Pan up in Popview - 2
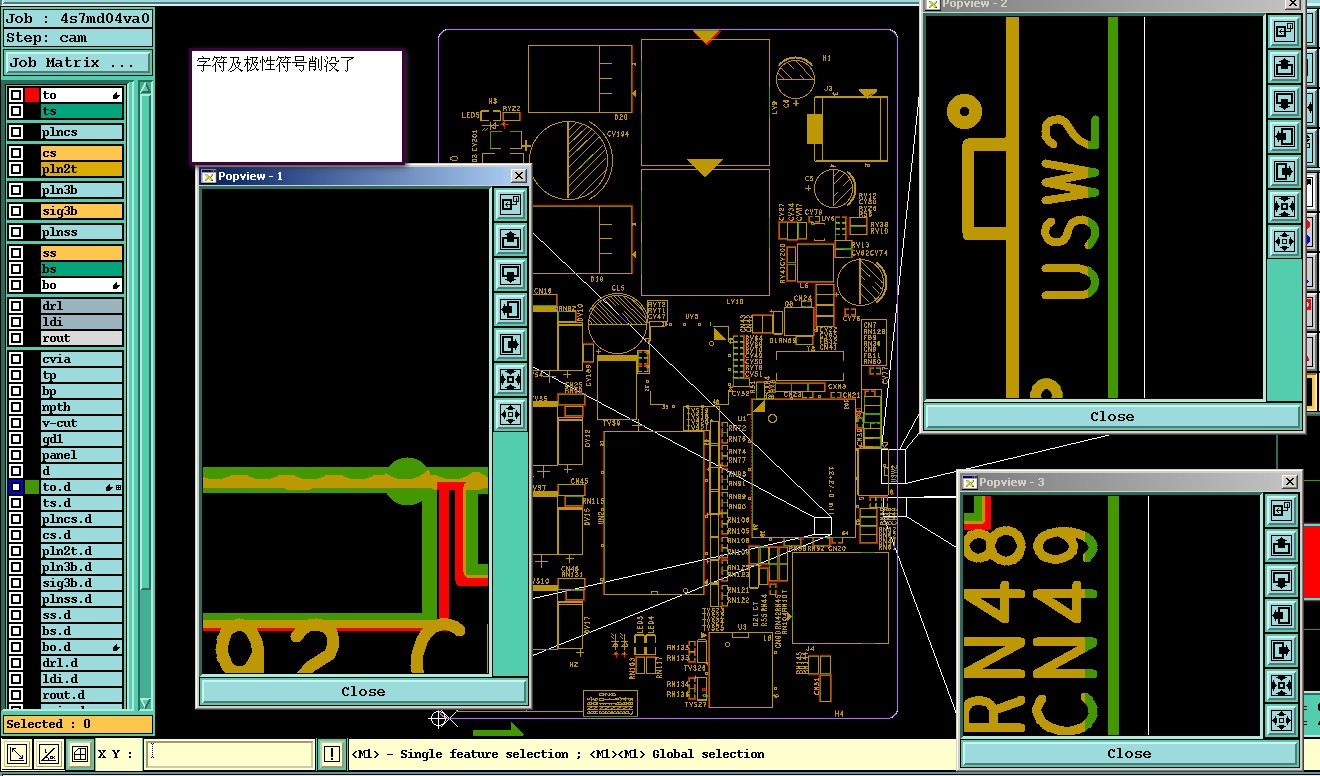1320x776 pixels. click(1284, 67)
